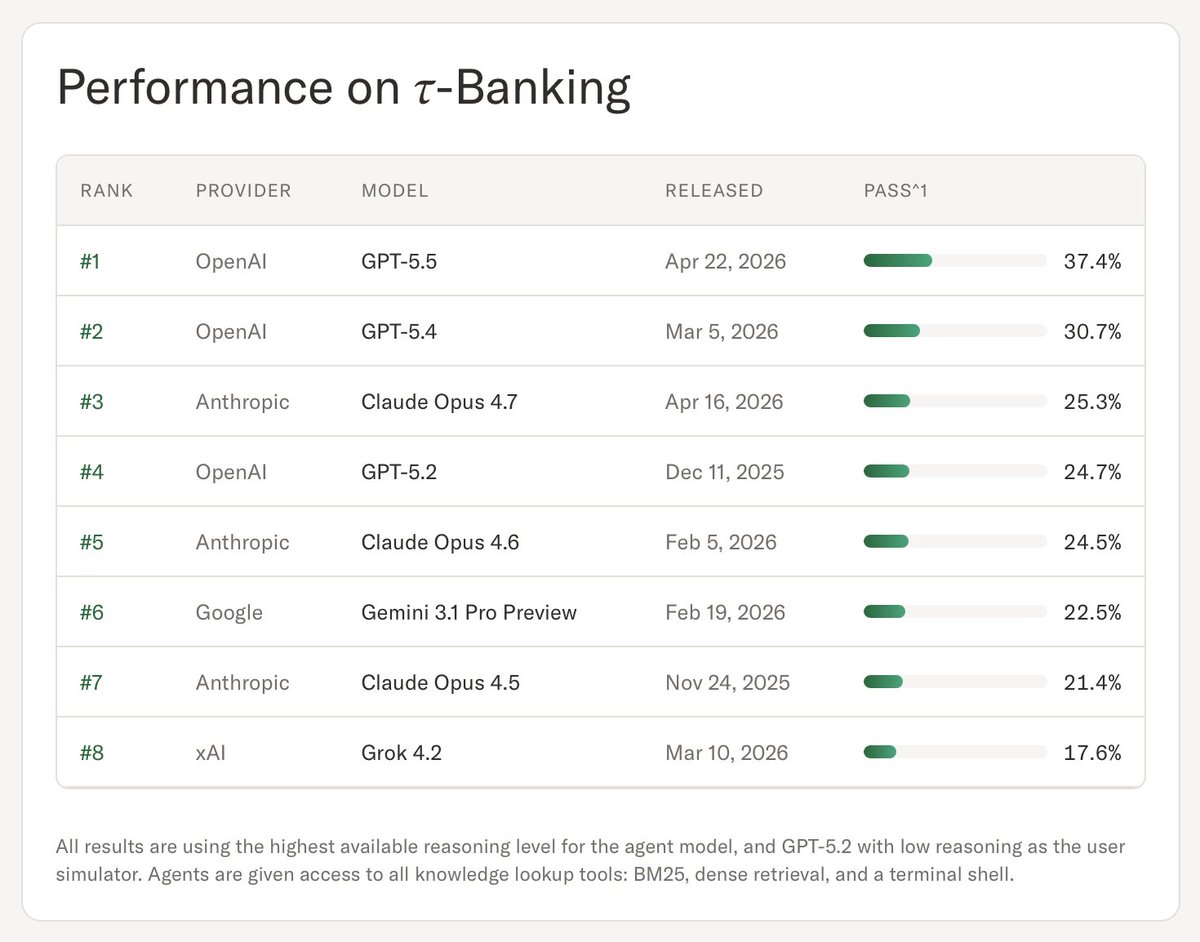Click the Apr 16, 2026 release date
This screenshot has width=1200, height=942.
724,402
